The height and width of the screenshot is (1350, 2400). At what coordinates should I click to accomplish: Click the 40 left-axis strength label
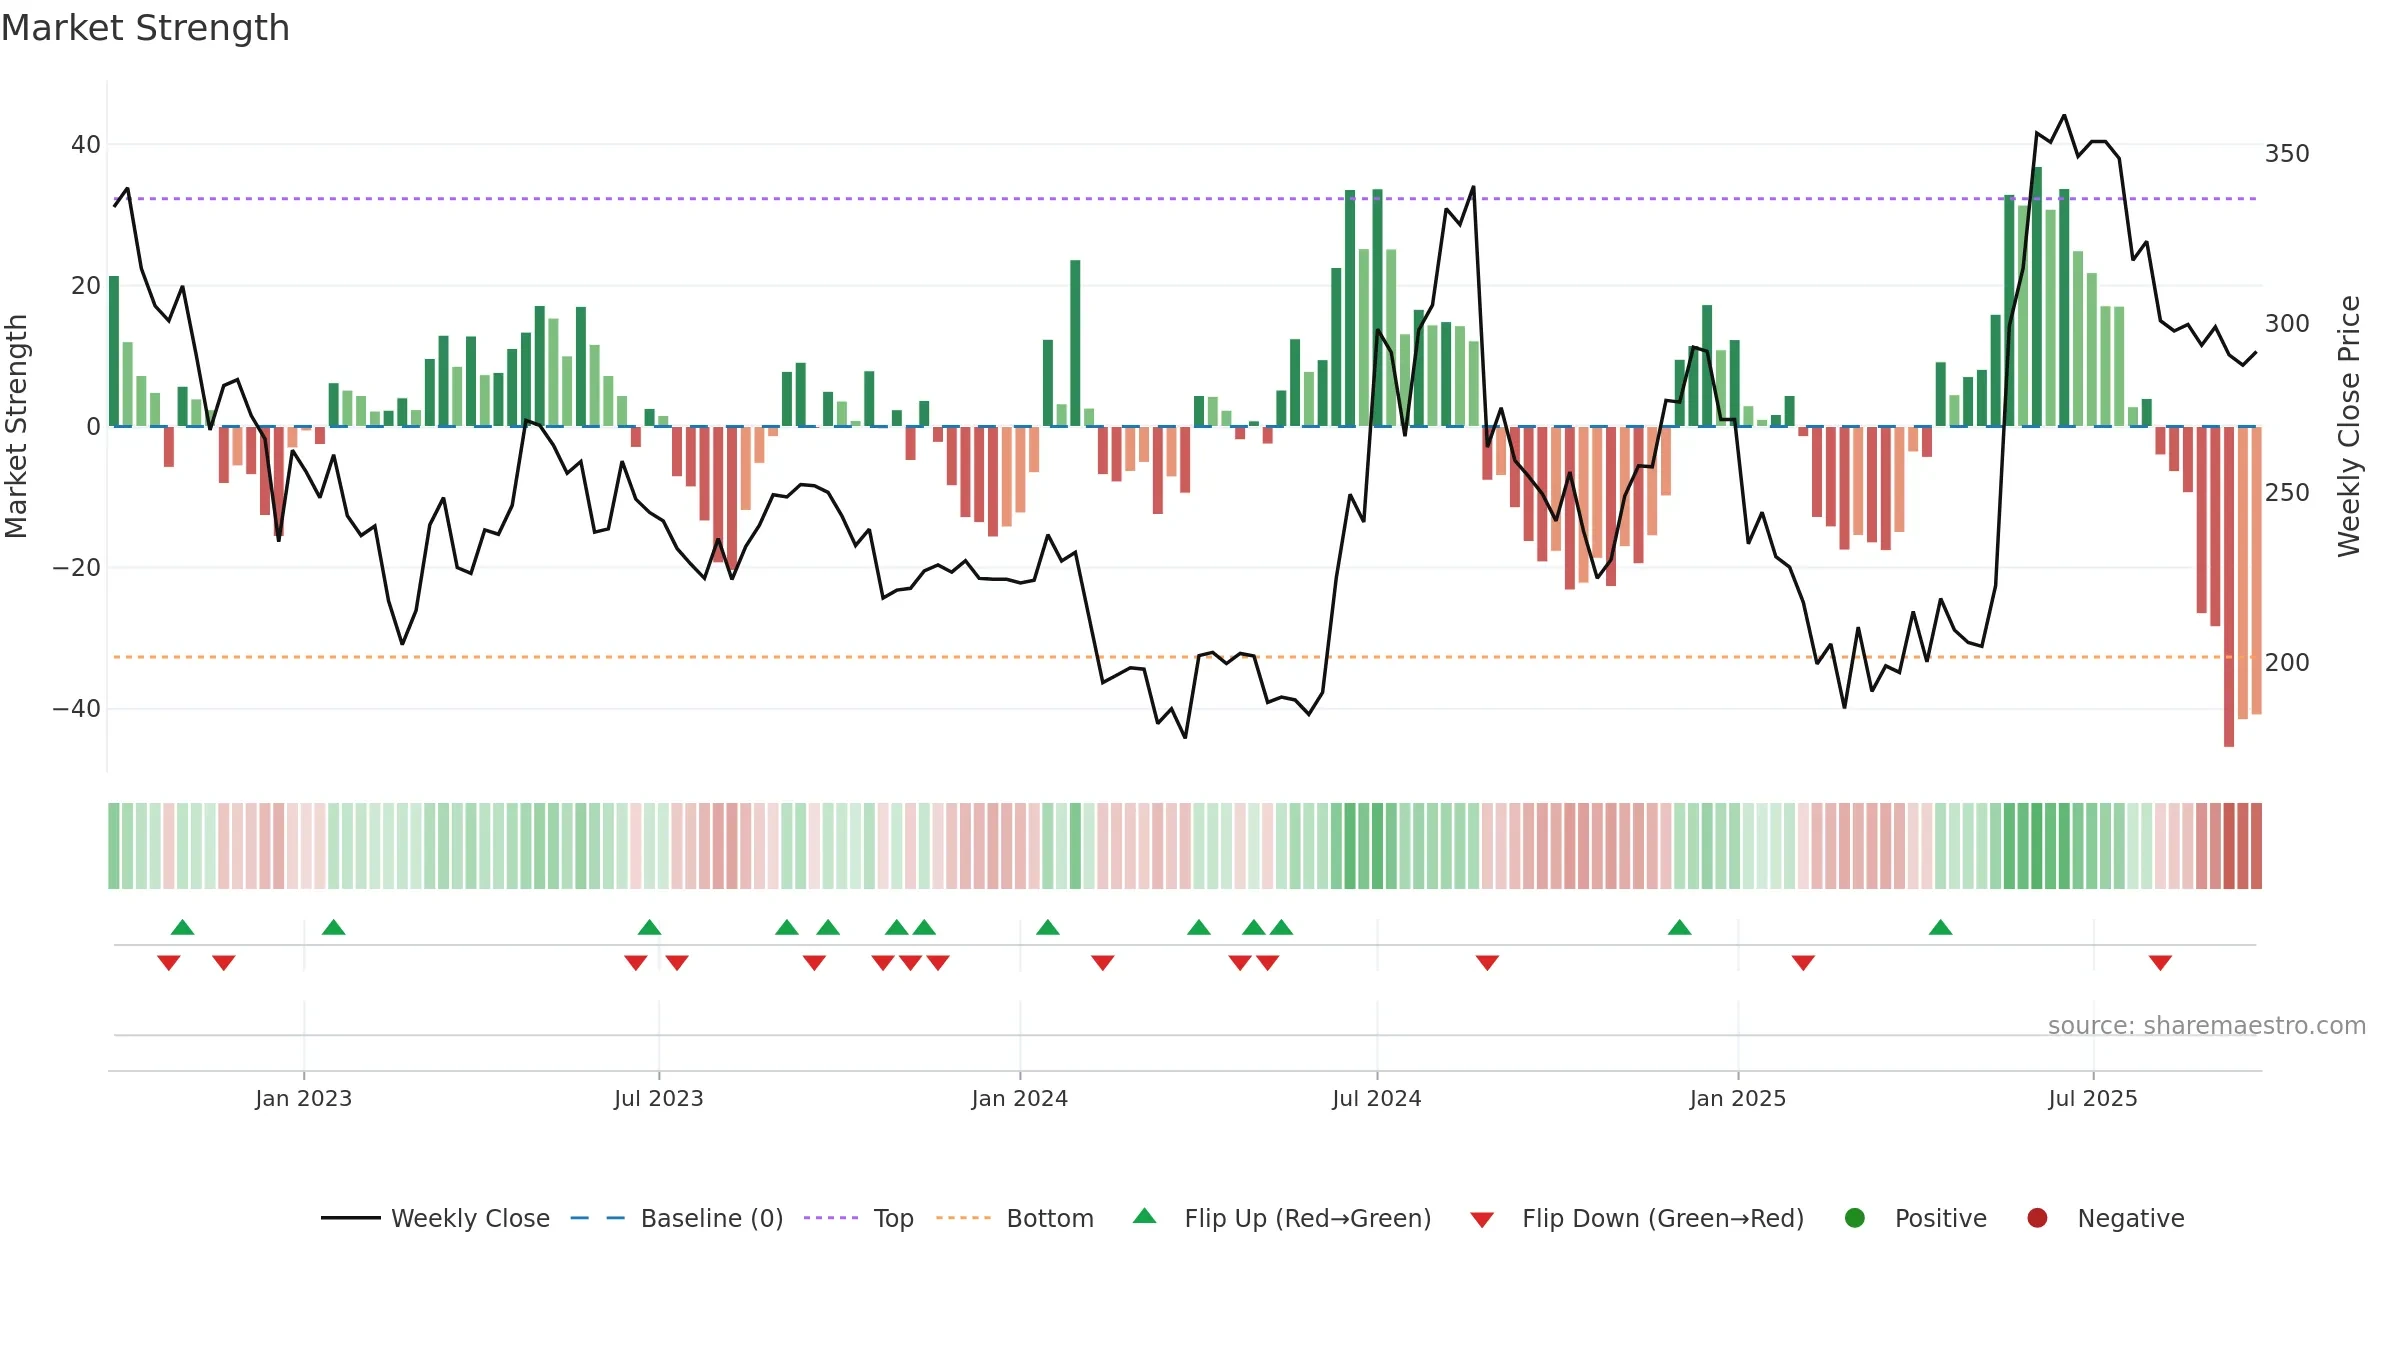(x=86, y=145)
